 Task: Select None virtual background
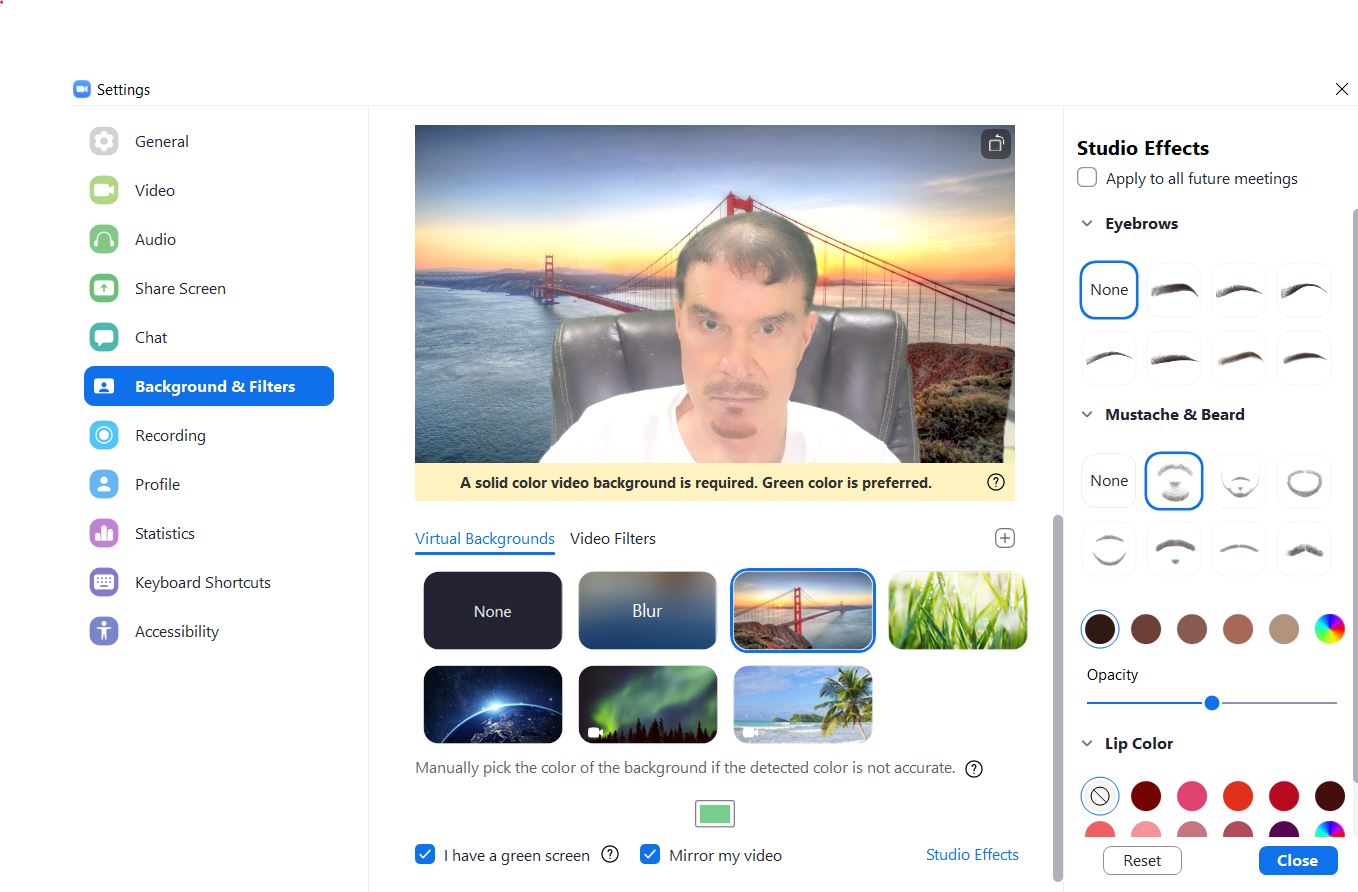pos(493,611)
